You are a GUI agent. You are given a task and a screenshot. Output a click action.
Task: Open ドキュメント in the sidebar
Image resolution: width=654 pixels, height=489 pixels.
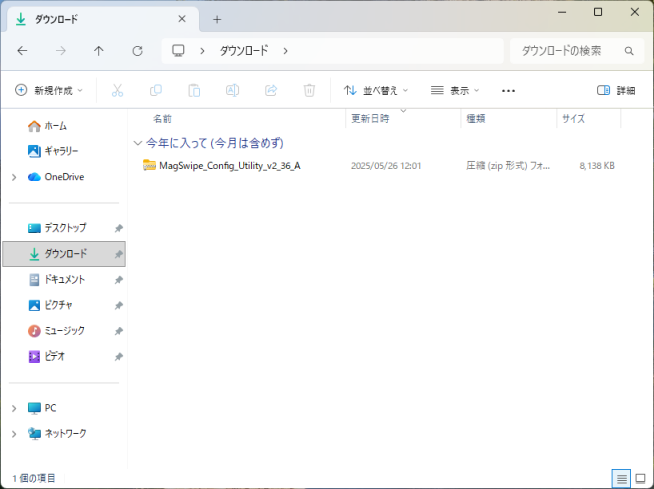click(x=65, y=280)
